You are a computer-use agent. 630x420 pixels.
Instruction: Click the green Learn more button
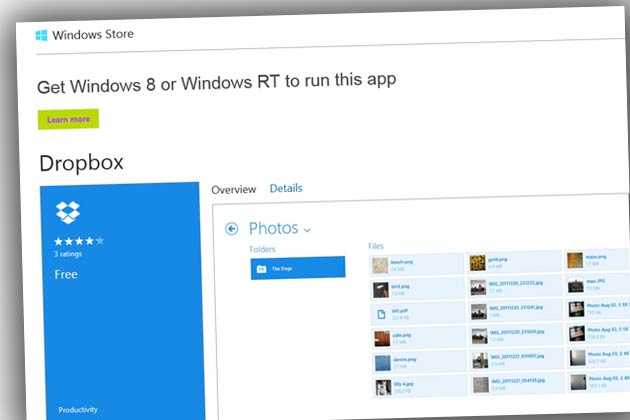(68, 119)
